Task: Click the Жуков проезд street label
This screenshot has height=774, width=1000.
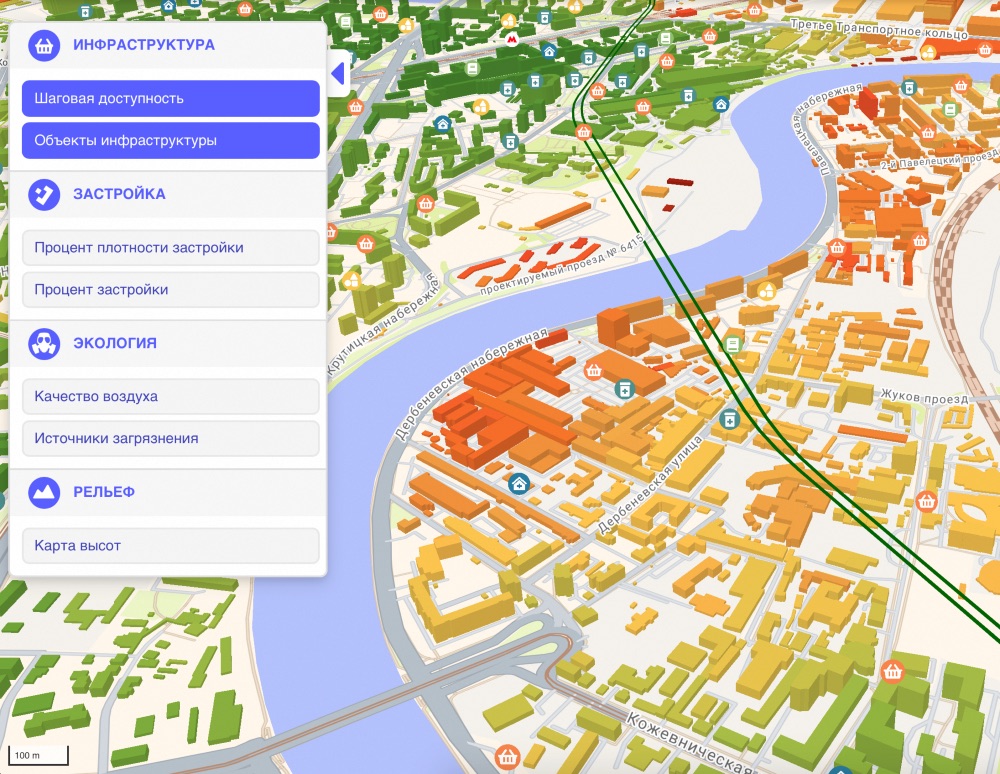Action: pyautogui.click(x=924, y=397)
